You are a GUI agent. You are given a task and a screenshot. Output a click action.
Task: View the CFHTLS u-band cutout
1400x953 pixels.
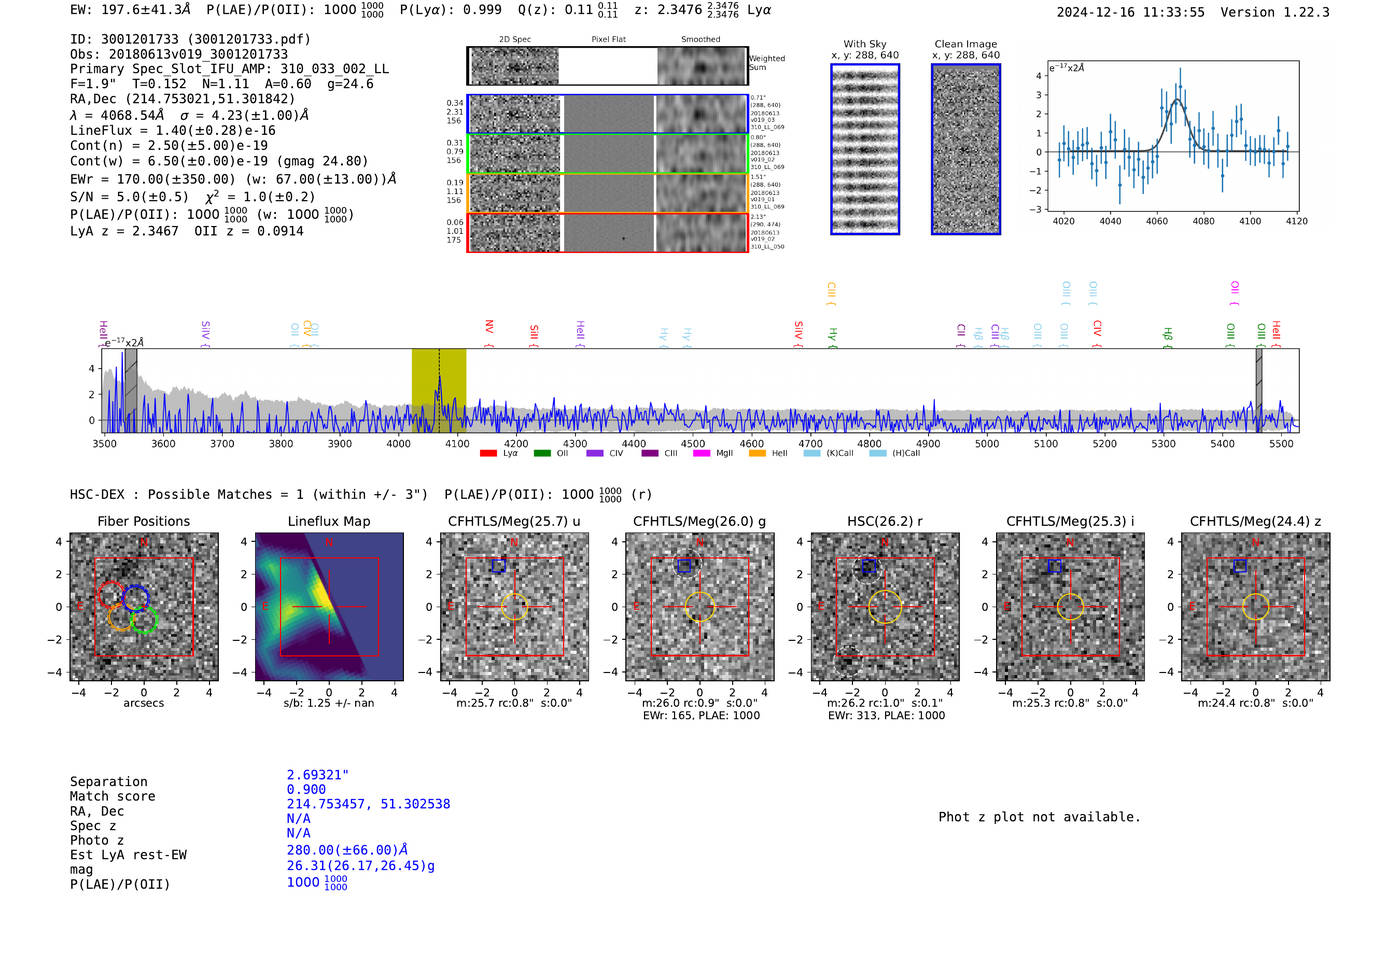(x=514, y=607)
